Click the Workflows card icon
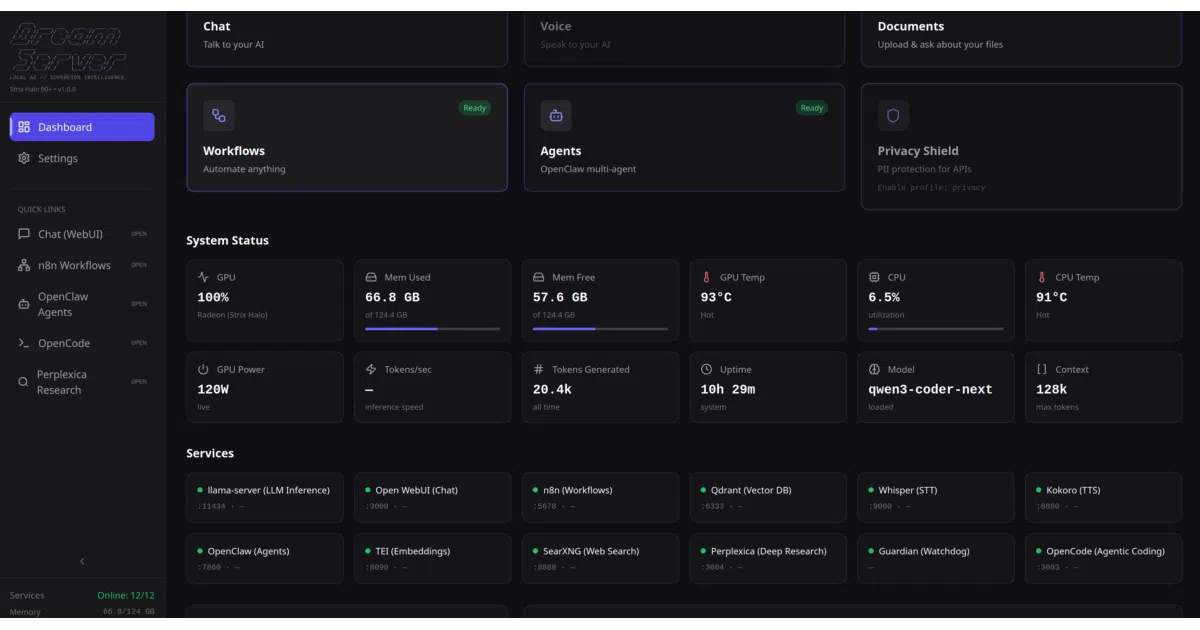This screenshot has height=630, width=1200. (x=219, y=115)
